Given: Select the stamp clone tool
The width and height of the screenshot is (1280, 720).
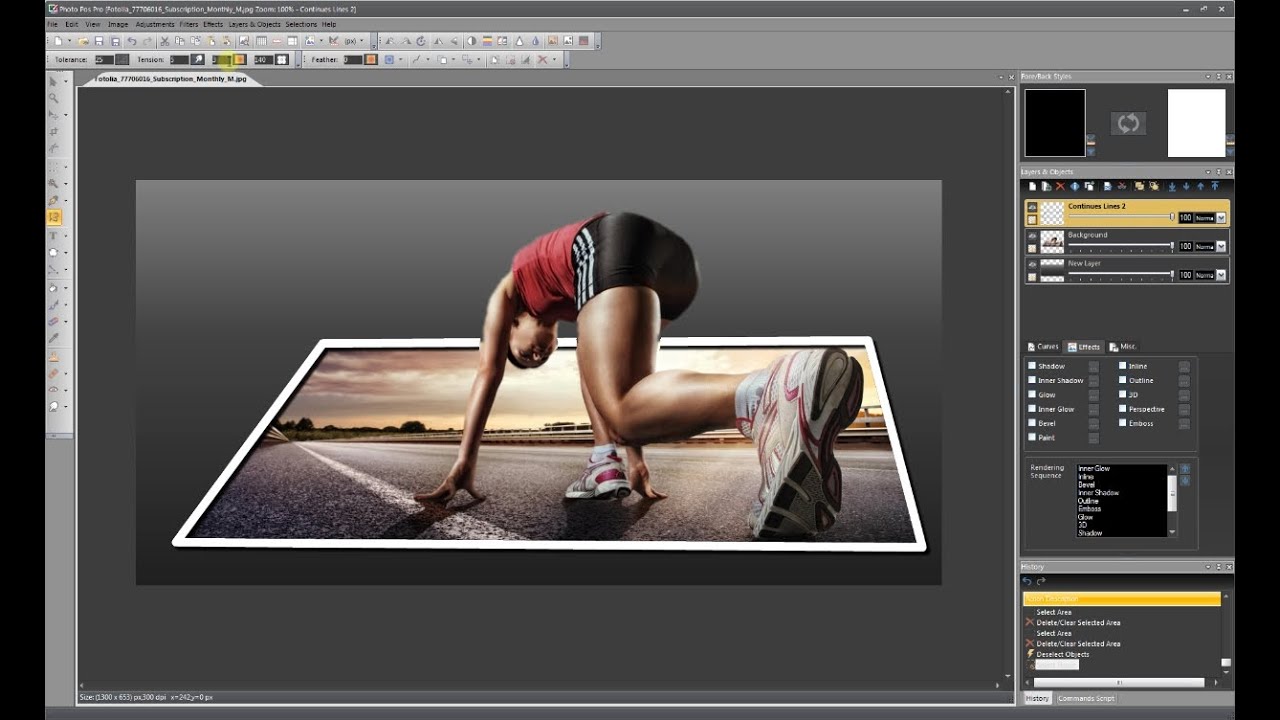Looking at the screenshot, I should click(x=53, y=357).
